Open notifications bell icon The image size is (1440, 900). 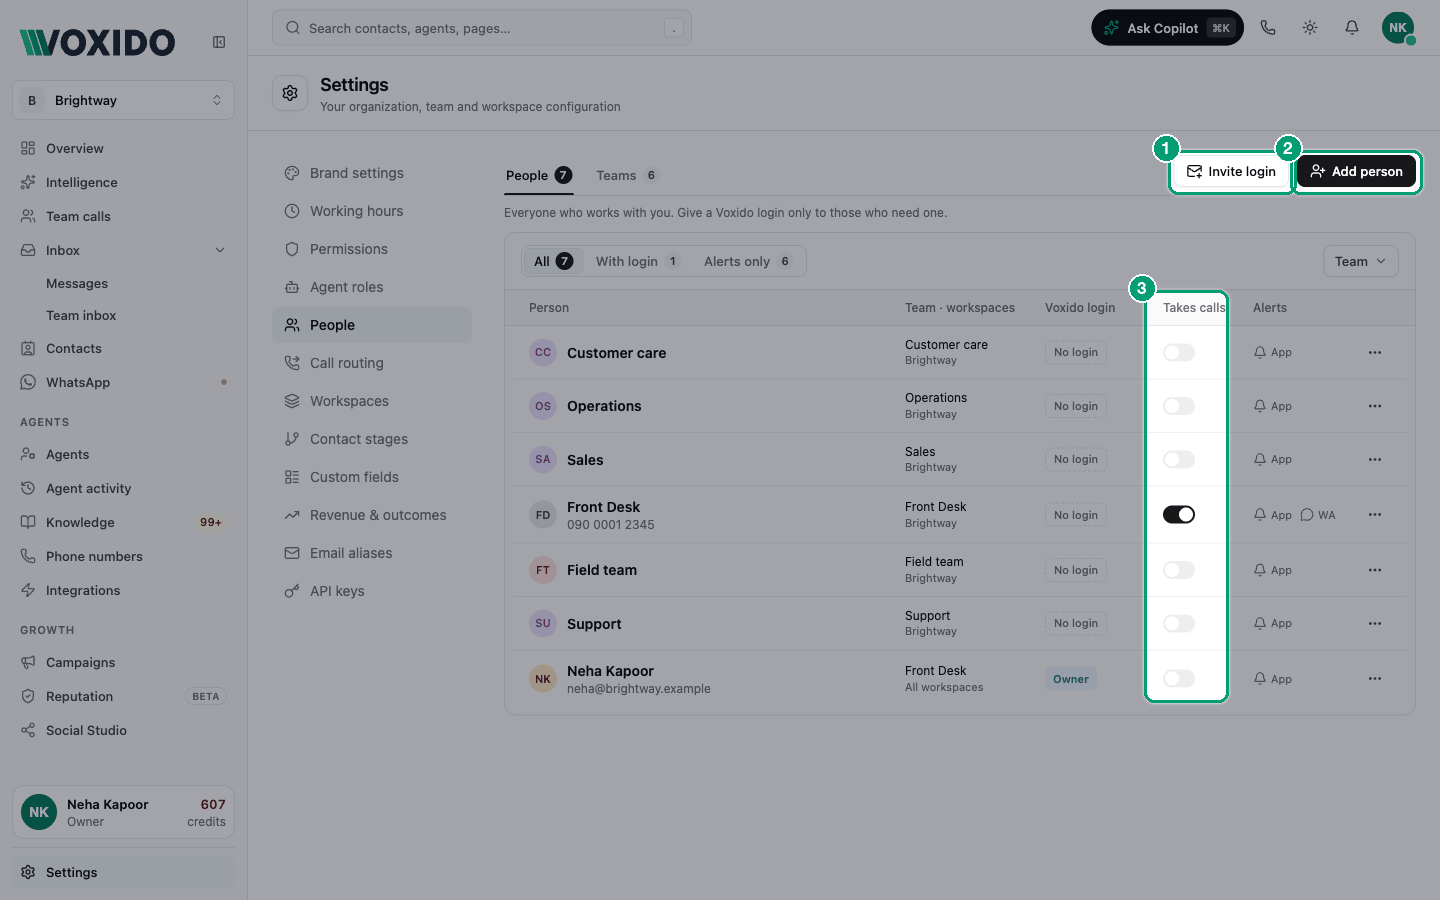click(x=1352, y=28)
